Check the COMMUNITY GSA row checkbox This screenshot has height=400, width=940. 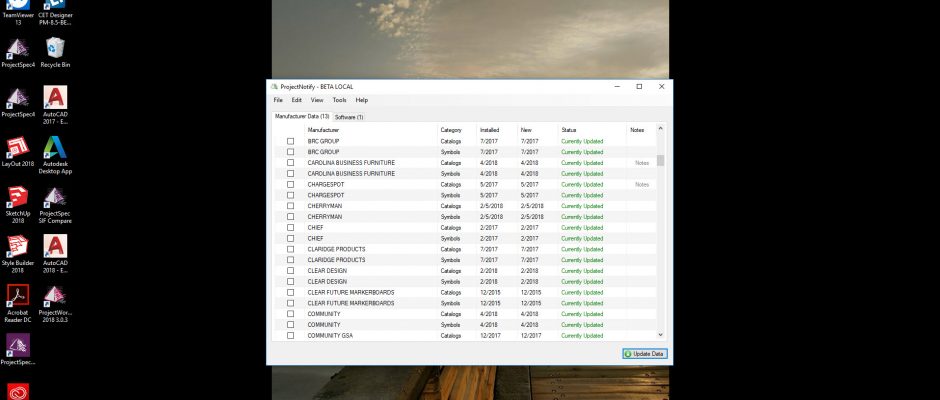[291, 336]
